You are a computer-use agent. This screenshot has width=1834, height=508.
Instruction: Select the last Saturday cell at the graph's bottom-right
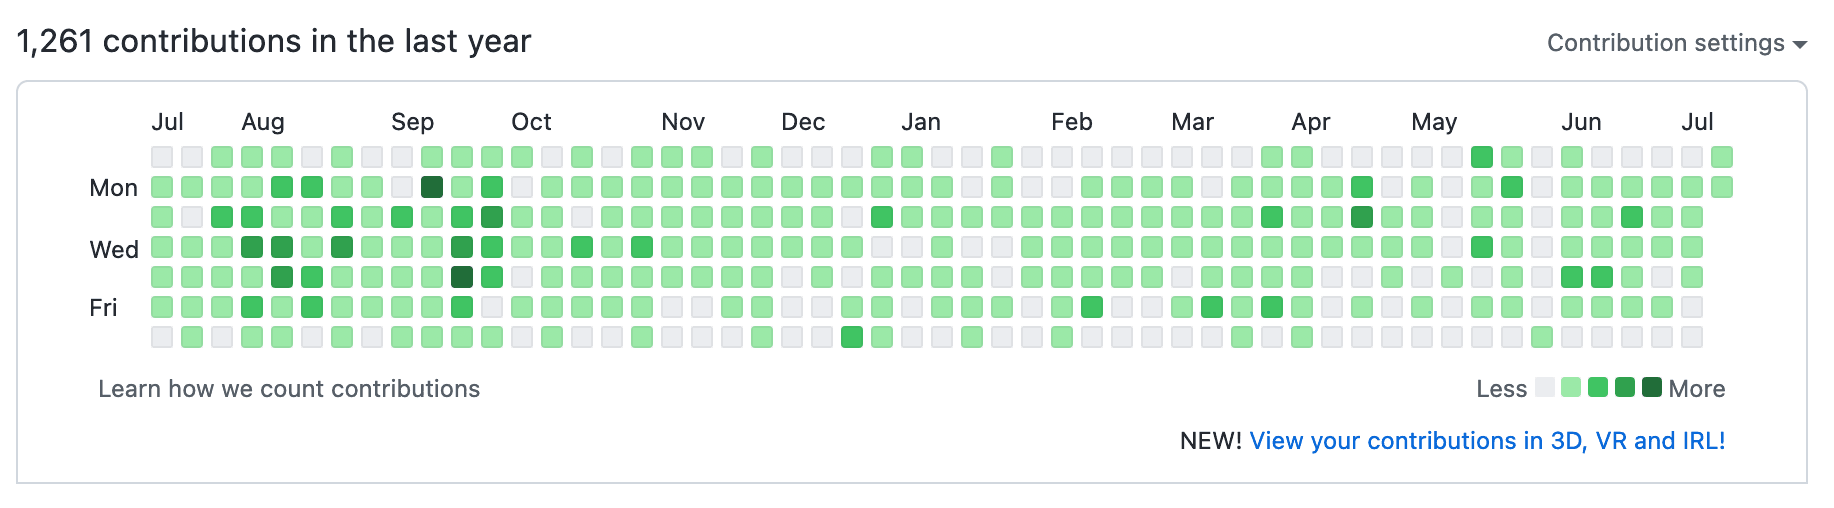[x=1692, y=337]
